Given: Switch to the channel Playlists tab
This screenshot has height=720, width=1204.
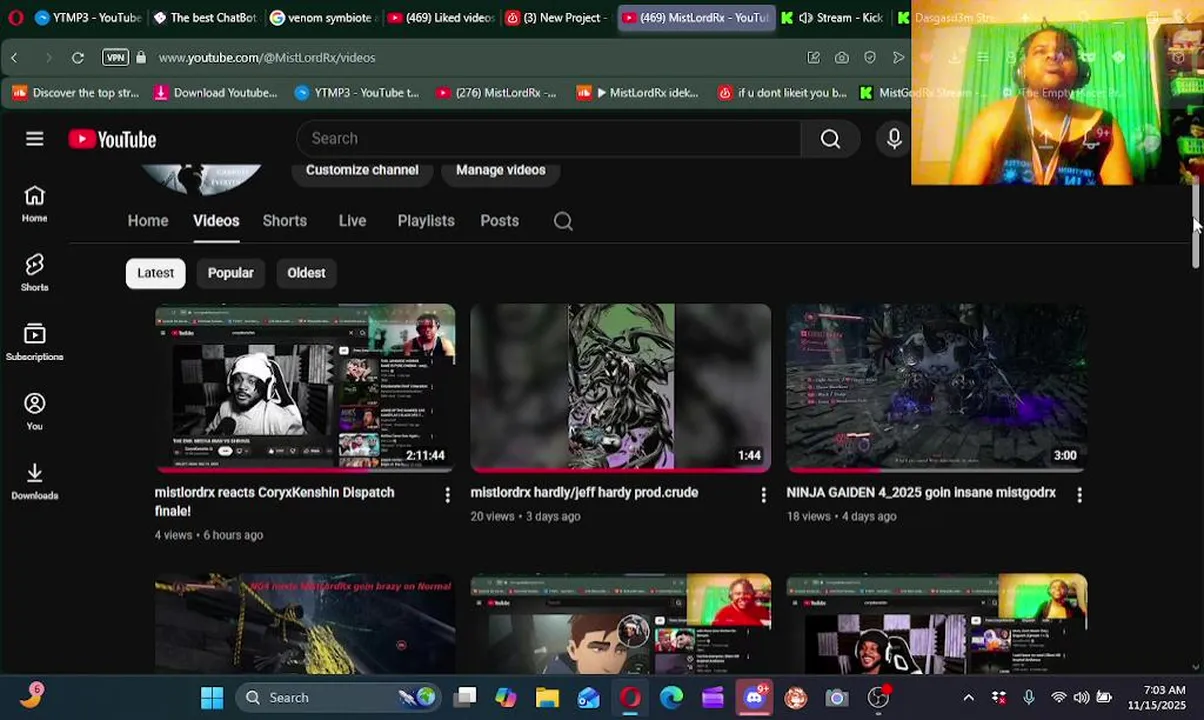Looking at the screenshot, I should [x=426, y=221].
